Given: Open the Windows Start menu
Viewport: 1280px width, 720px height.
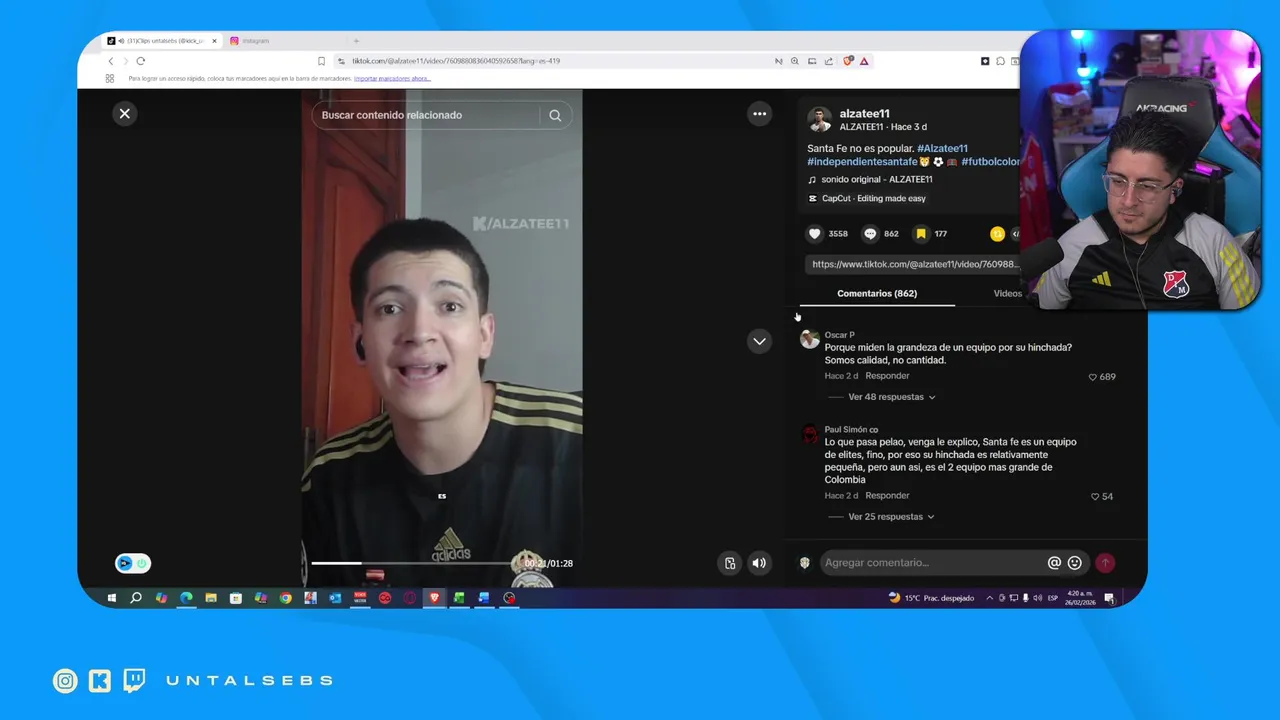Looking at the screenshot, I should click(111, 598).
